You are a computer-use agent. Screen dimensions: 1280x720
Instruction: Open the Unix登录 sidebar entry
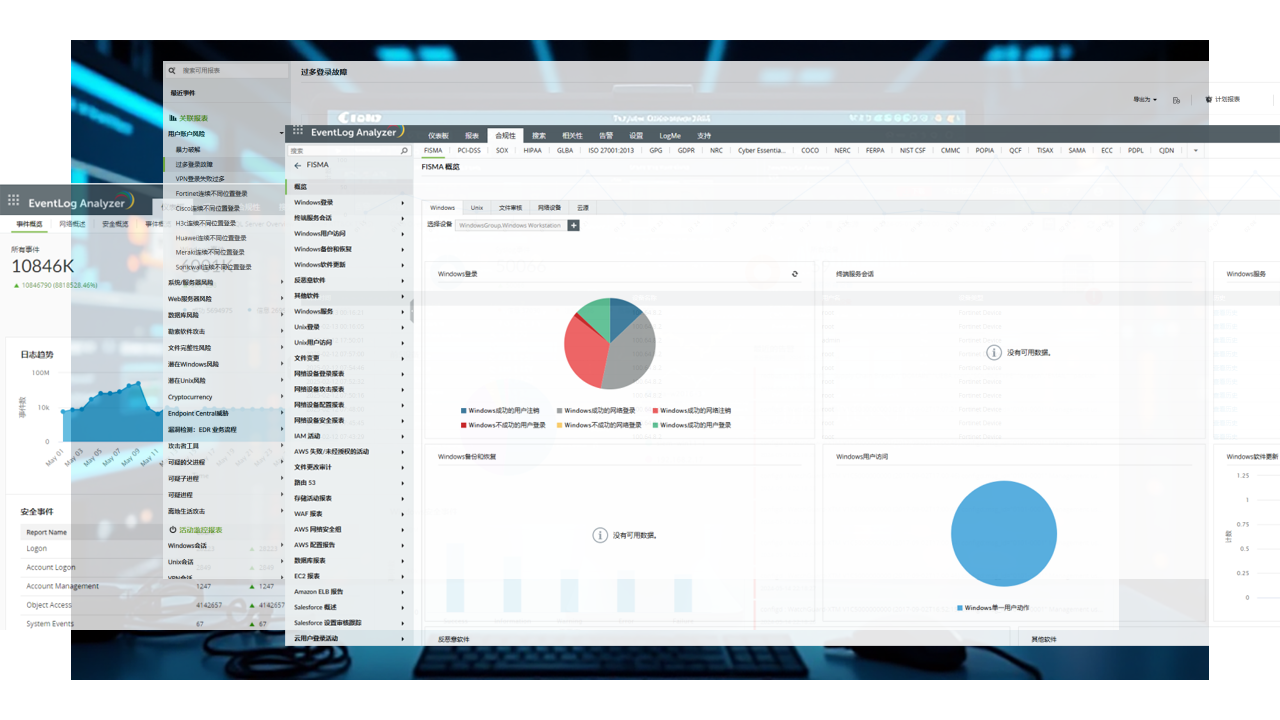tap(307, 327)
